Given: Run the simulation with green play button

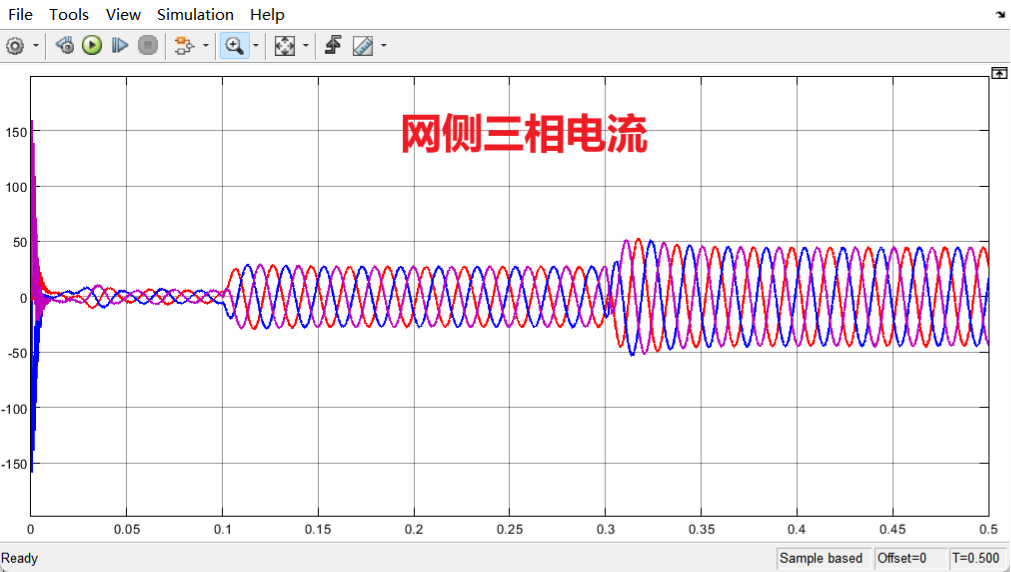Looking at the screenshot, I should point(92,45).
